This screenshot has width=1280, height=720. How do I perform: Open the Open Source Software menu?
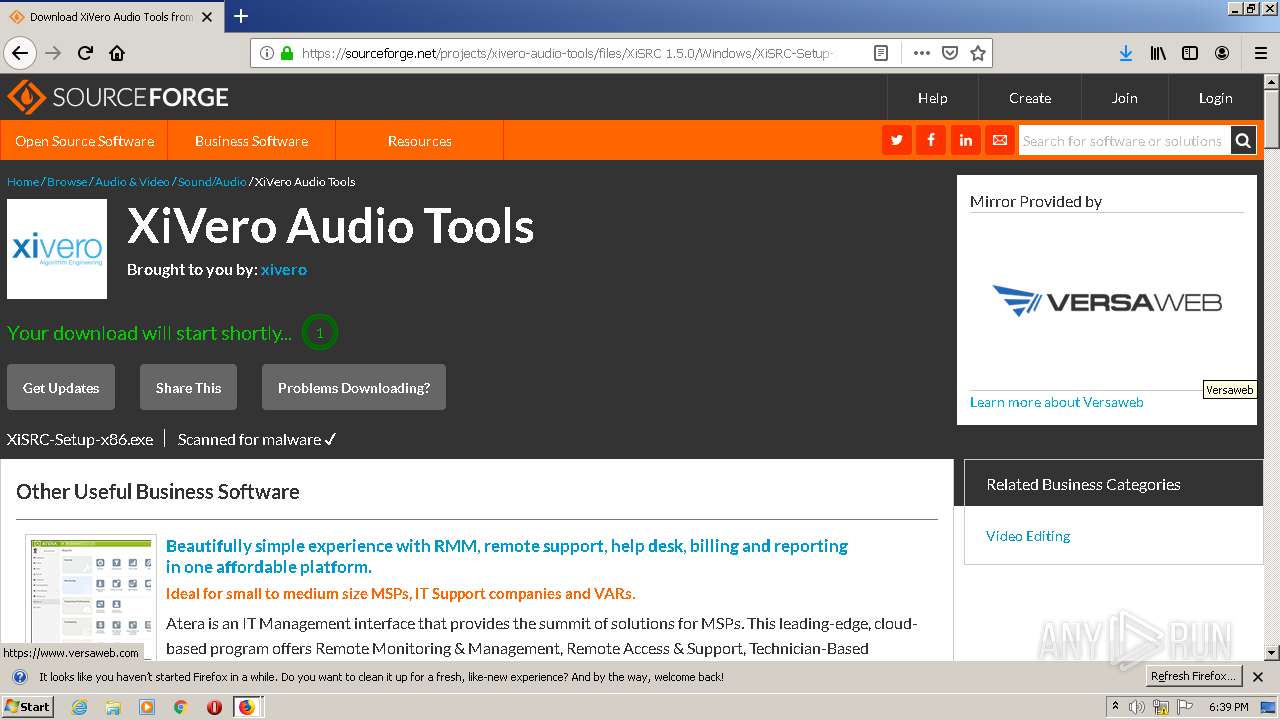pyautogui.click(x=84, y=140)
